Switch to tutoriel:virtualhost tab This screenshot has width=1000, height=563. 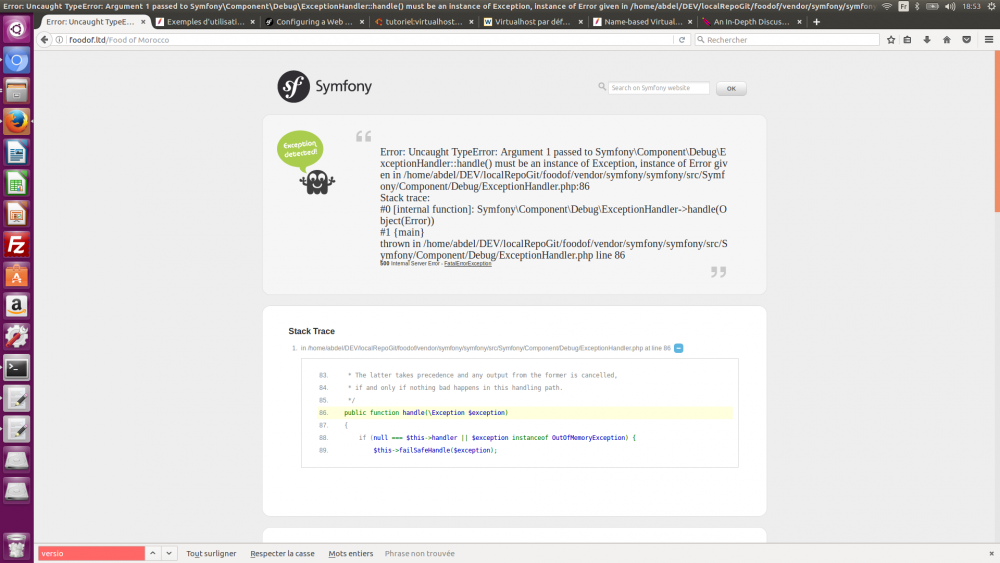[x=424, y=22]
